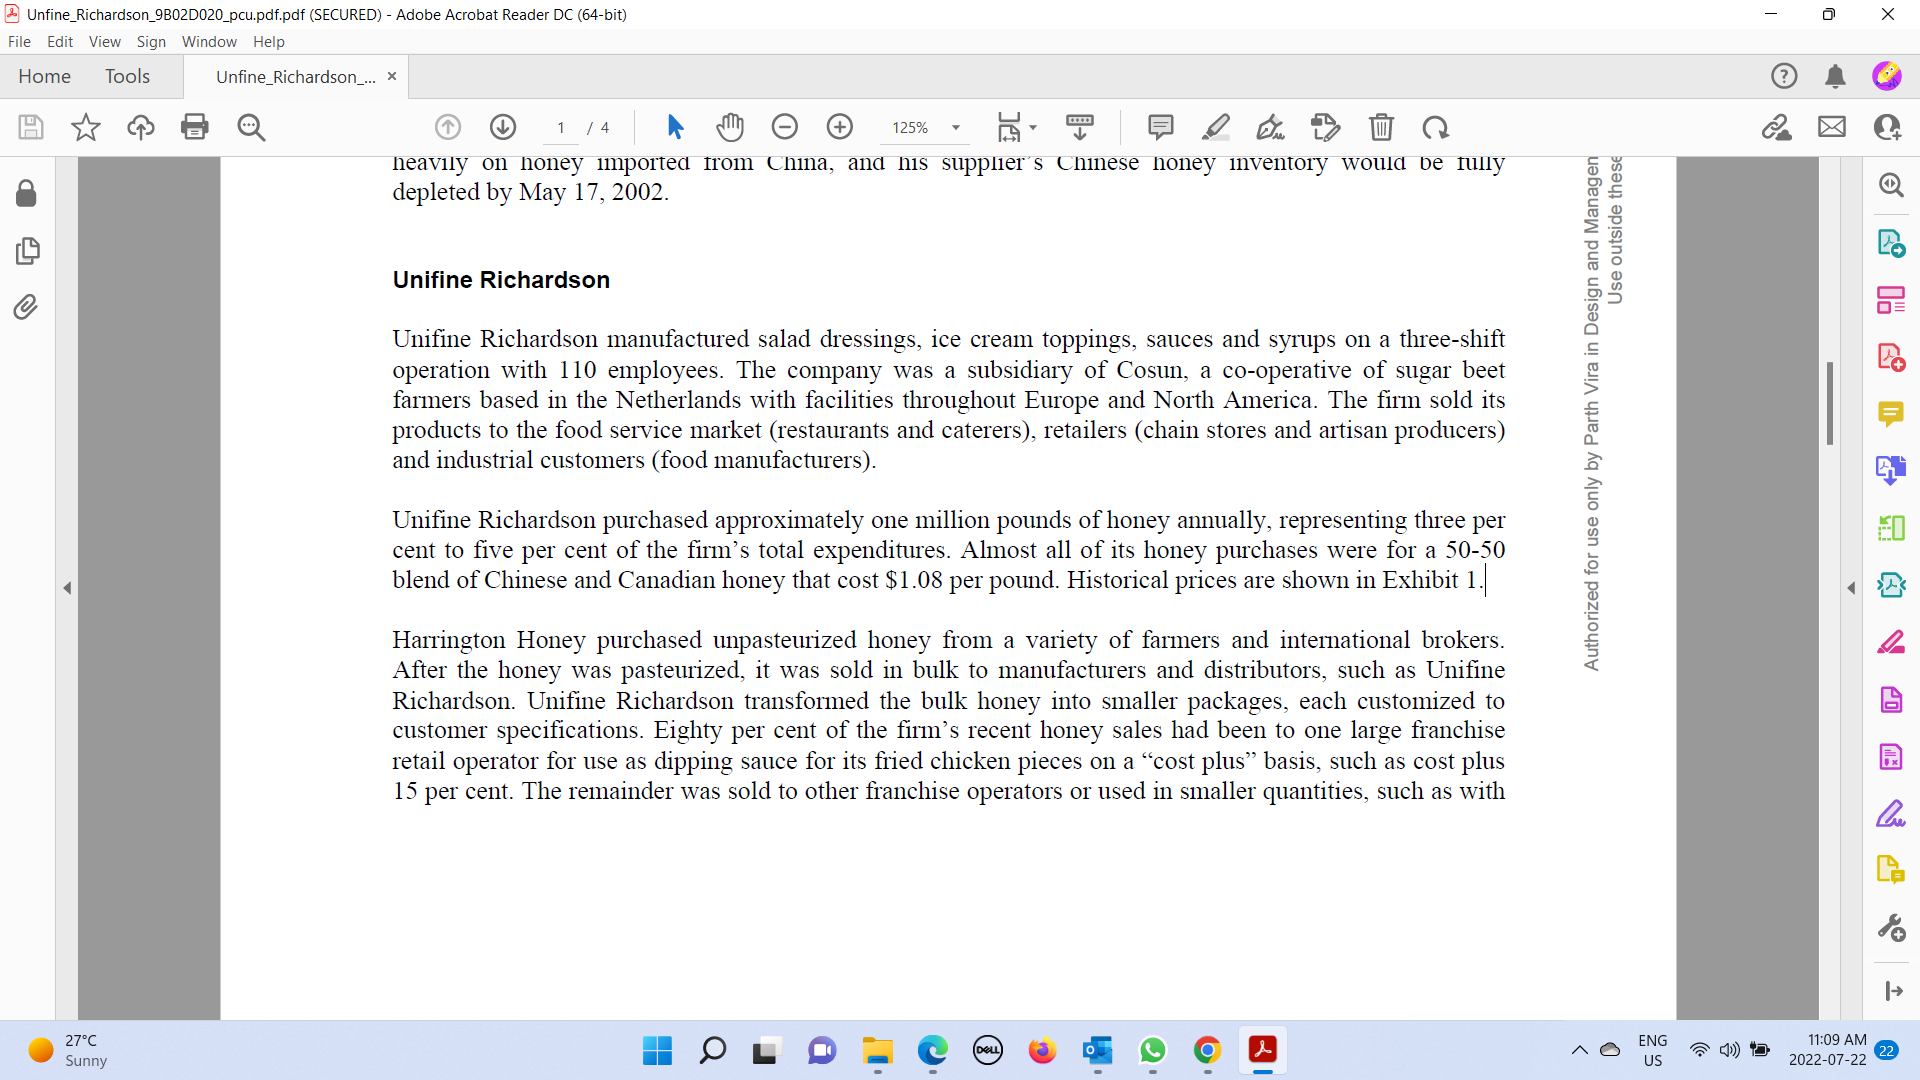Viewport: 1920px width, 1080px height.
Task: Open the Search document magnifier in sidebar
Action: [1891, 185]
